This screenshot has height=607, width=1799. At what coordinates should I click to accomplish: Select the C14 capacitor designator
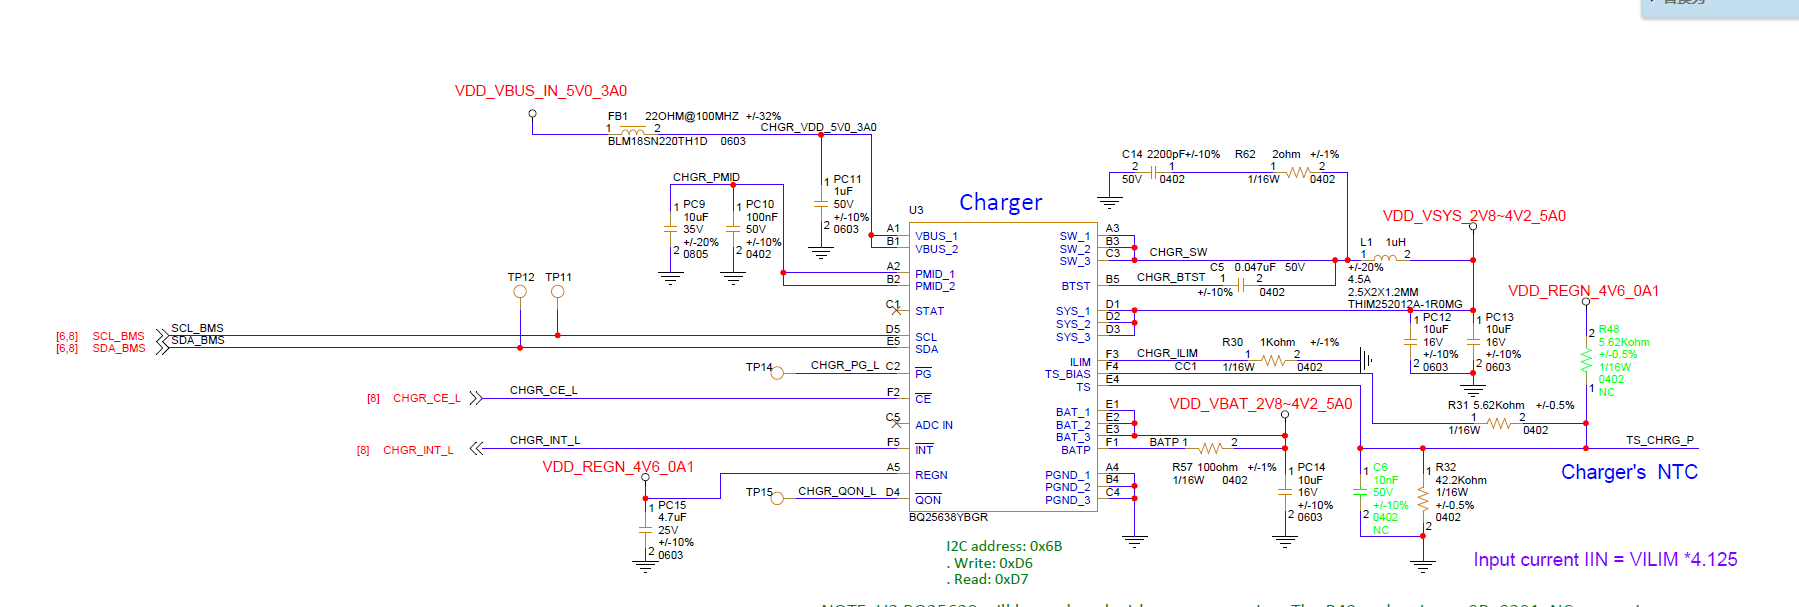point(1132,154)
